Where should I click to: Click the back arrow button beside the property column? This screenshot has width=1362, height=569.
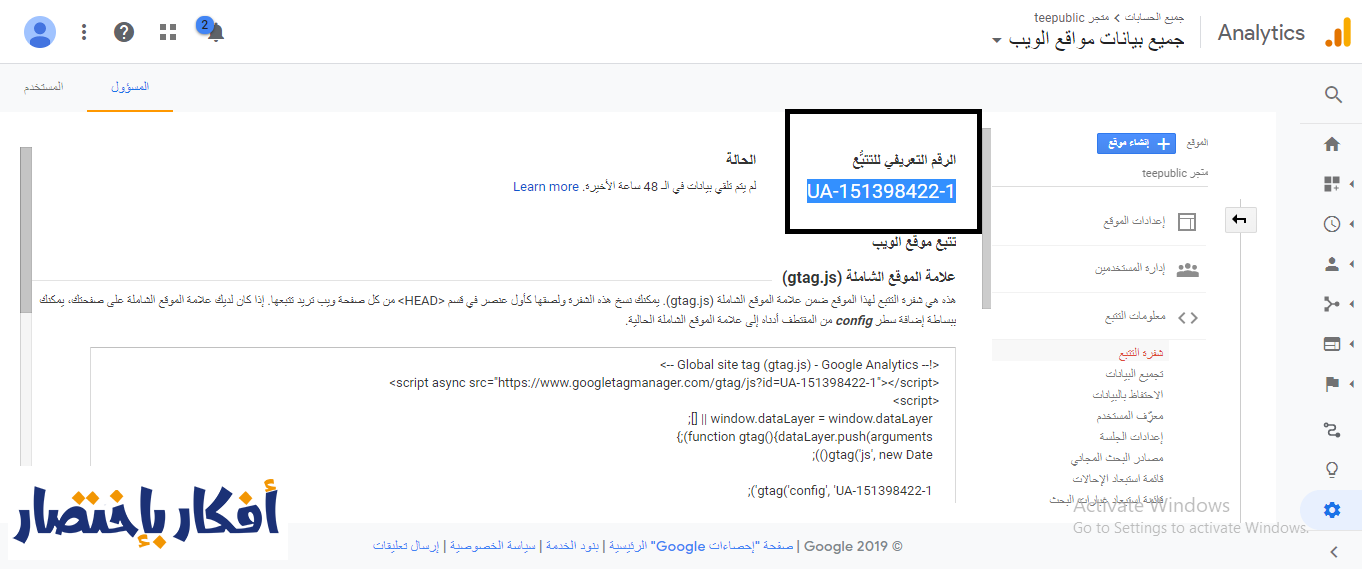click(1240, 219)
